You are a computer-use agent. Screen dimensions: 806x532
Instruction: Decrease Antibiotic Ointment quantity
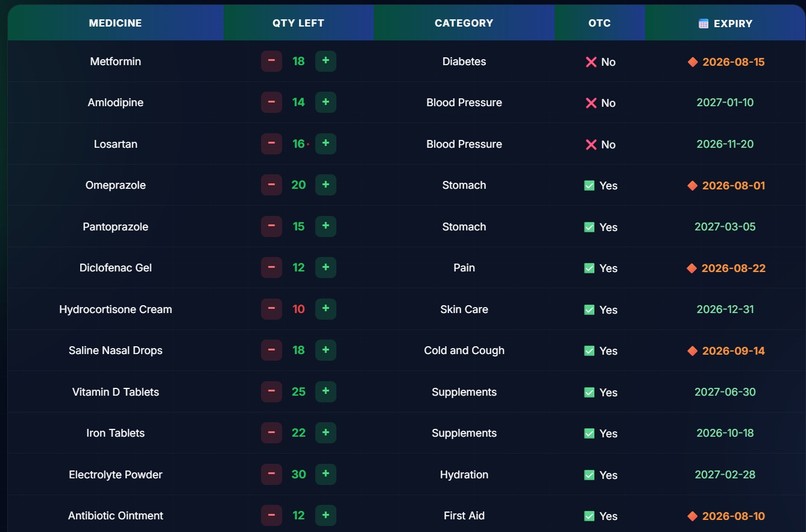click(271, 516)
